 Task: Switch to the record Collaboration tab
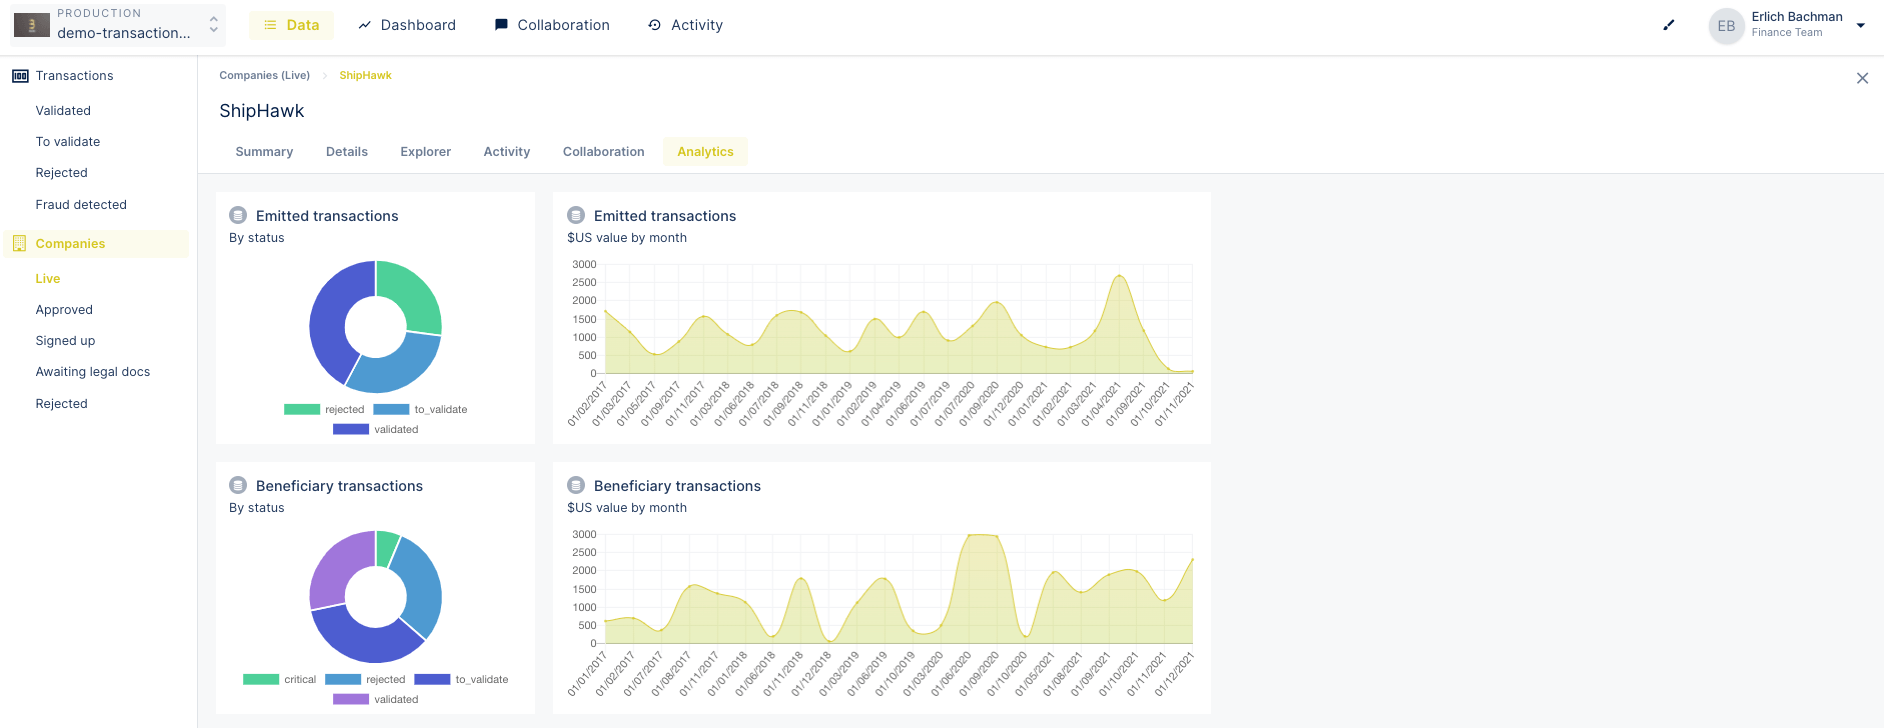603,152
